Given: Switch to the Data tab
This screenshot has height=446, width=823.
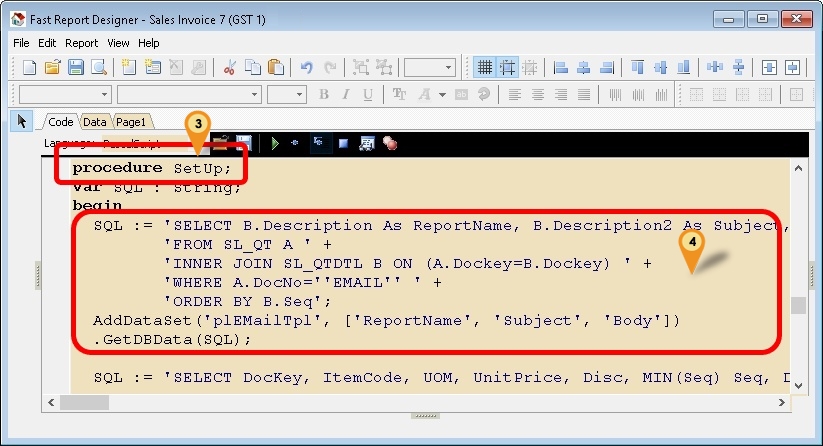Looking at the screenshot, I should click(95, 121).
